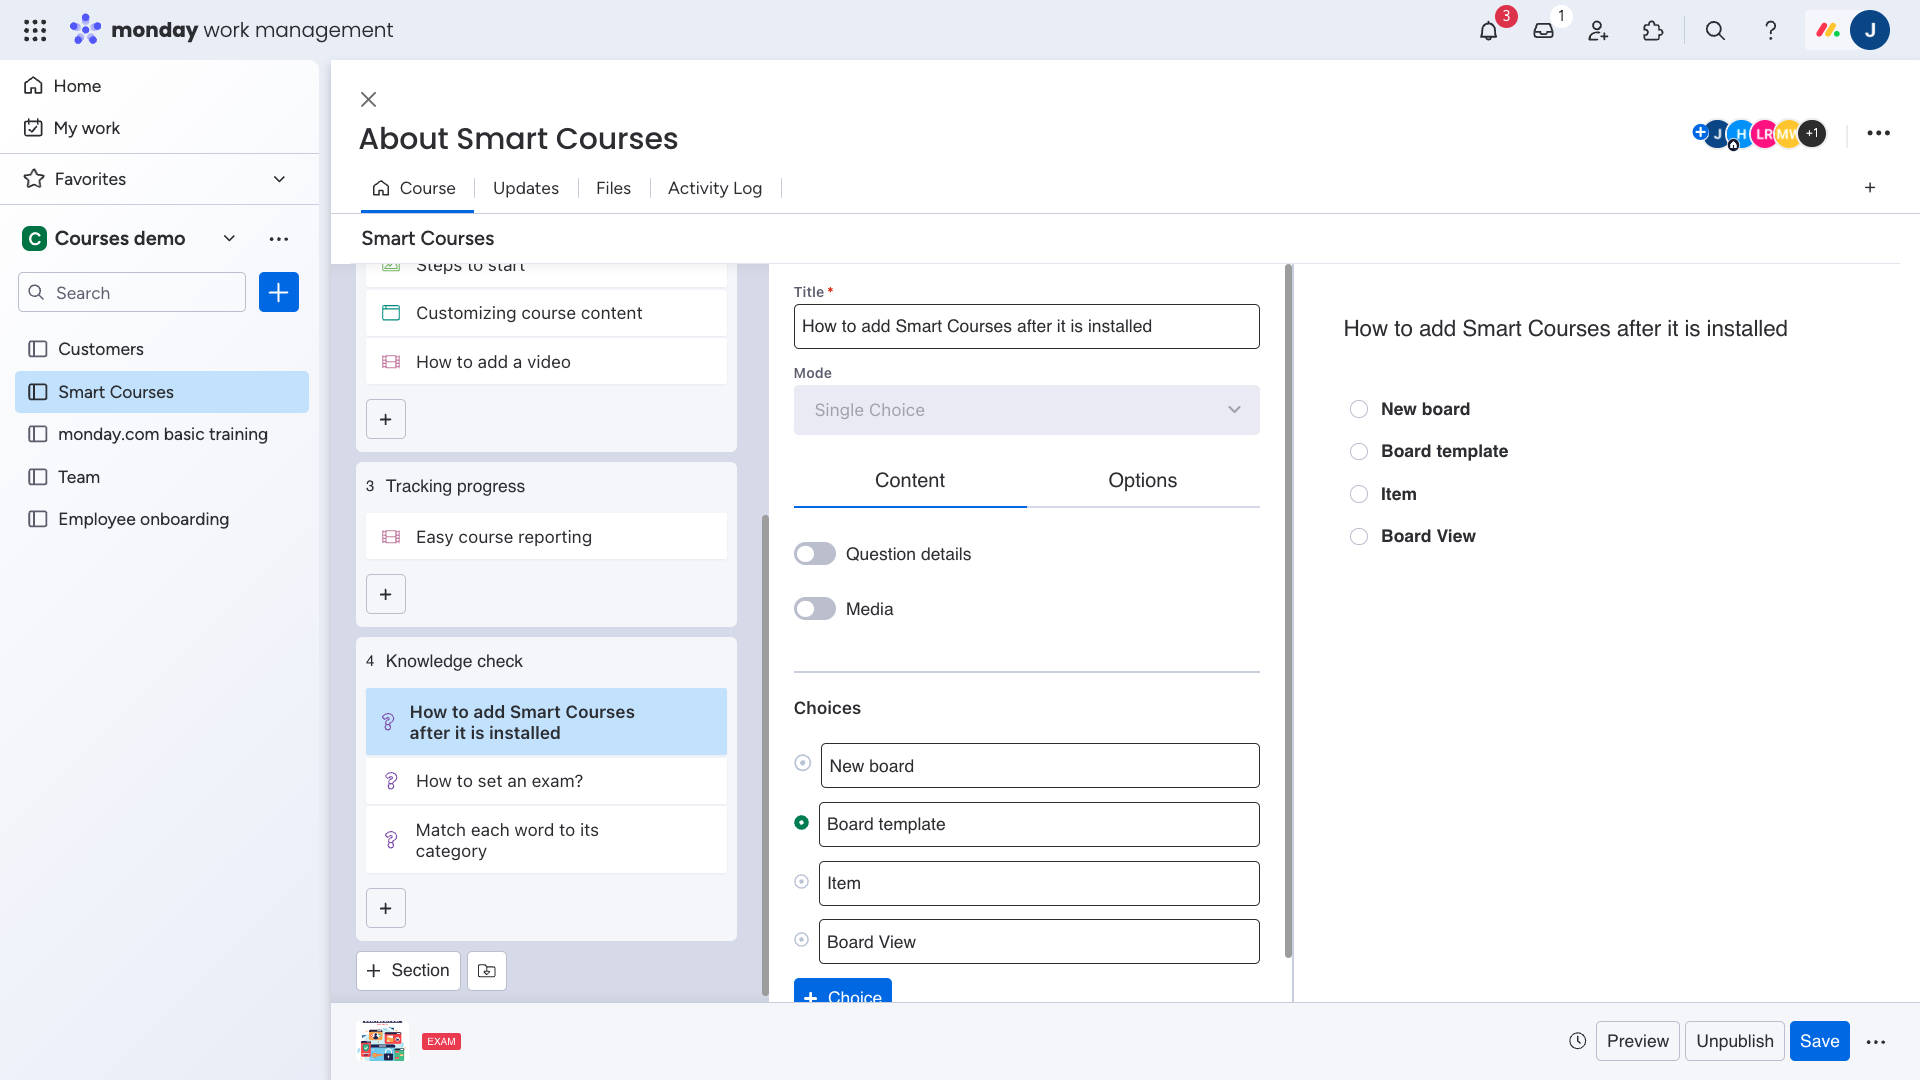Select Board template in preview
The image size is (1920, 1080).
coord(1359,451)
